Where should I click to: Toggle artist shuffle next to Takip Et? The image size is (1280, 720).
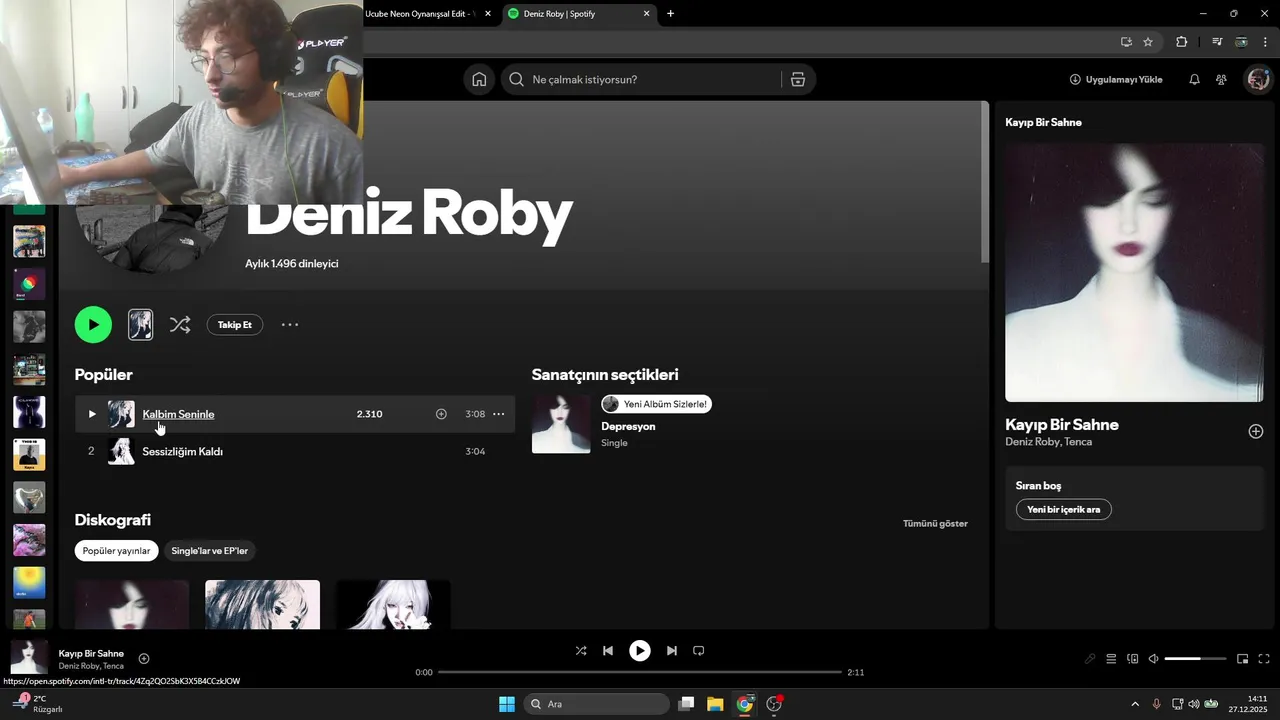pos(180,325)
